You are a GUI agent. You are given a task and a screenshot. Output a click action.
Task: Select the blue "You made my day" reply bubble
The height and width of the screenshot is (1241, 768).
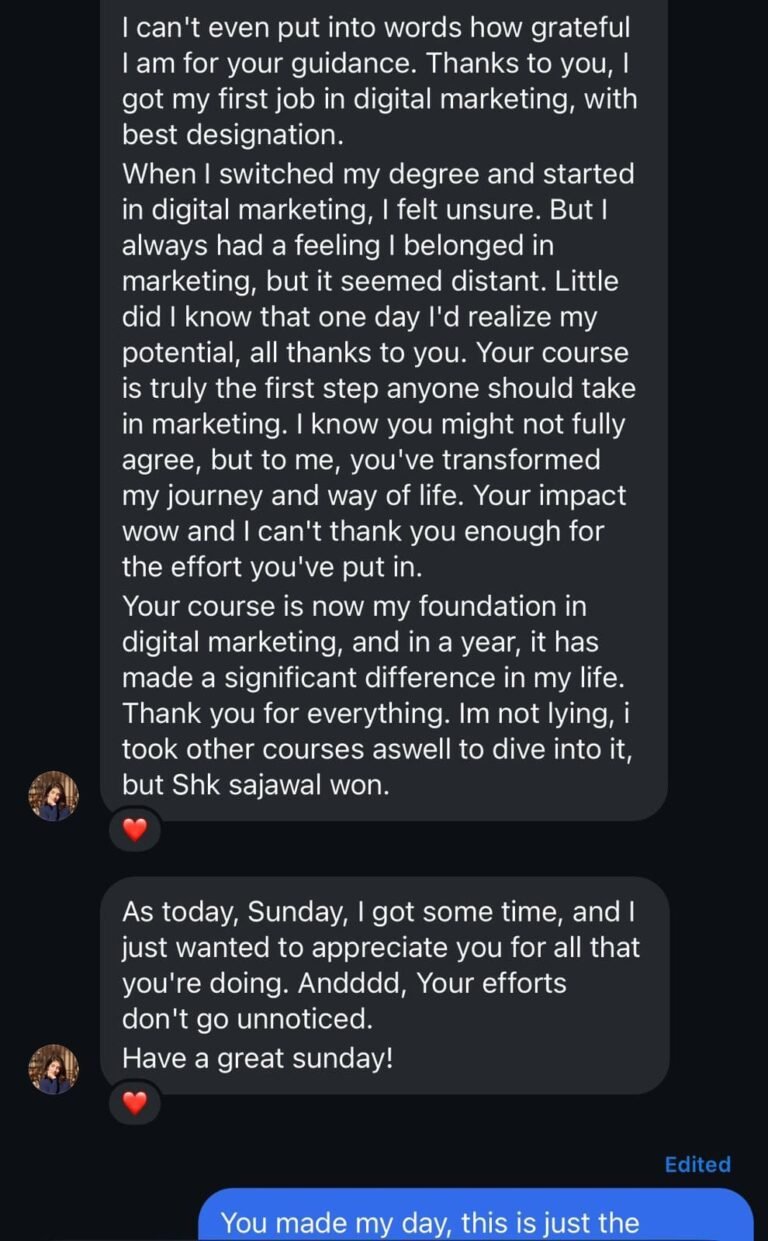click(476, 1221)
